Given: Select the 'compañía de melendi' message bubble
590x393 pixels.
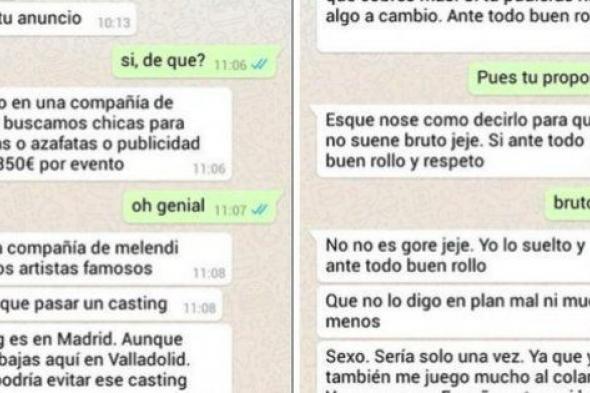Looking at the screenshot, I should point(116,259).
